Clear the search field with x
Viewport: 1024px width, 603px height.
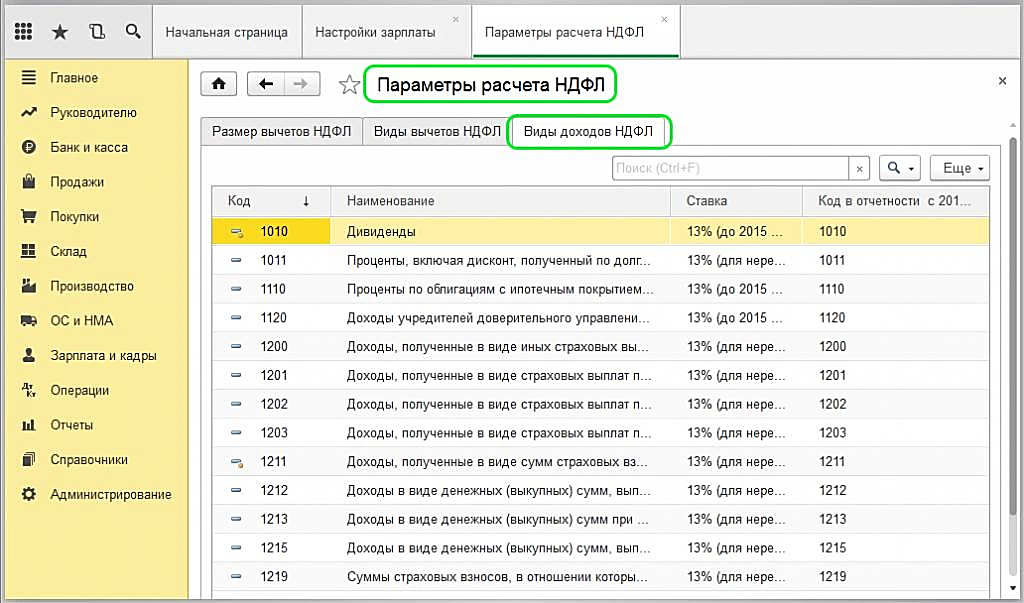[859, 169]
